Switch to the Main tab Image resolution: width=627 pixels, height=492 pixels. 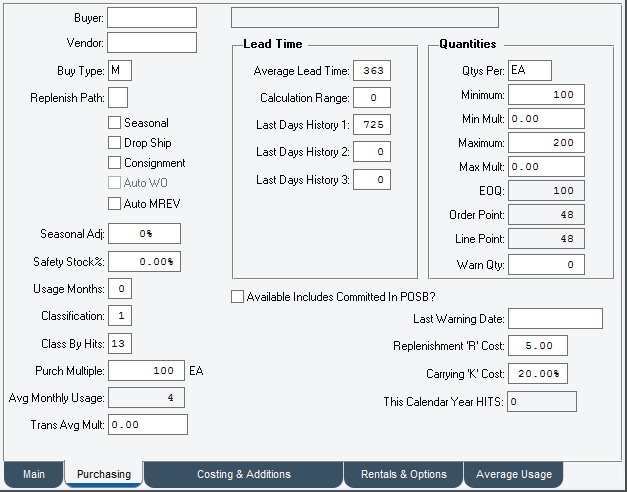pos(32,474)
